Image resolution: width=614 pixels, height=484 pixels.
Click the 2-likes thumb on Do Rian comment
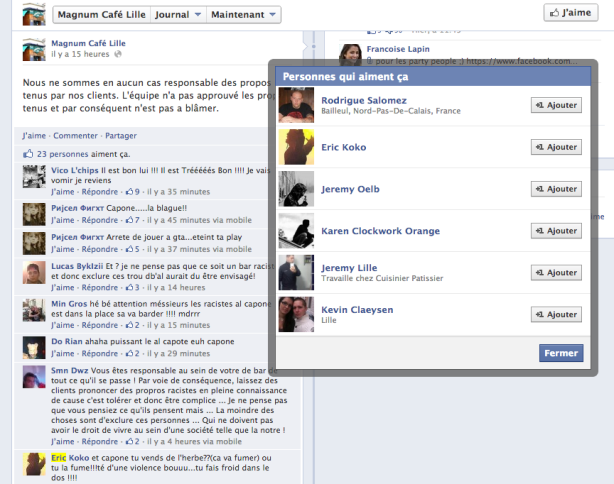click(x=129, y=353)
